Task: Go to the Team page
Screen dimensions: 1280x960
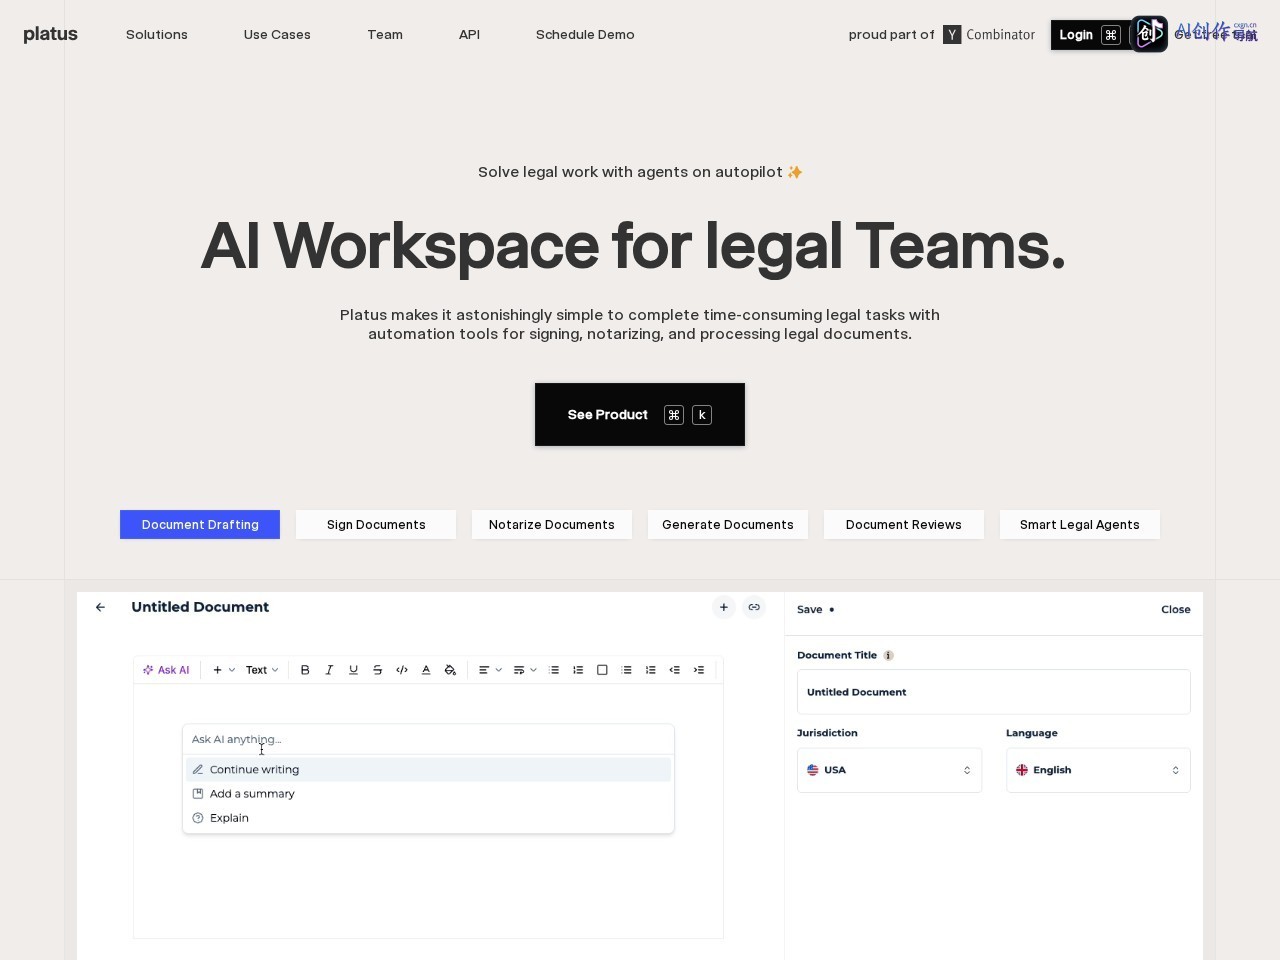Action: click(x=385, y=34)
